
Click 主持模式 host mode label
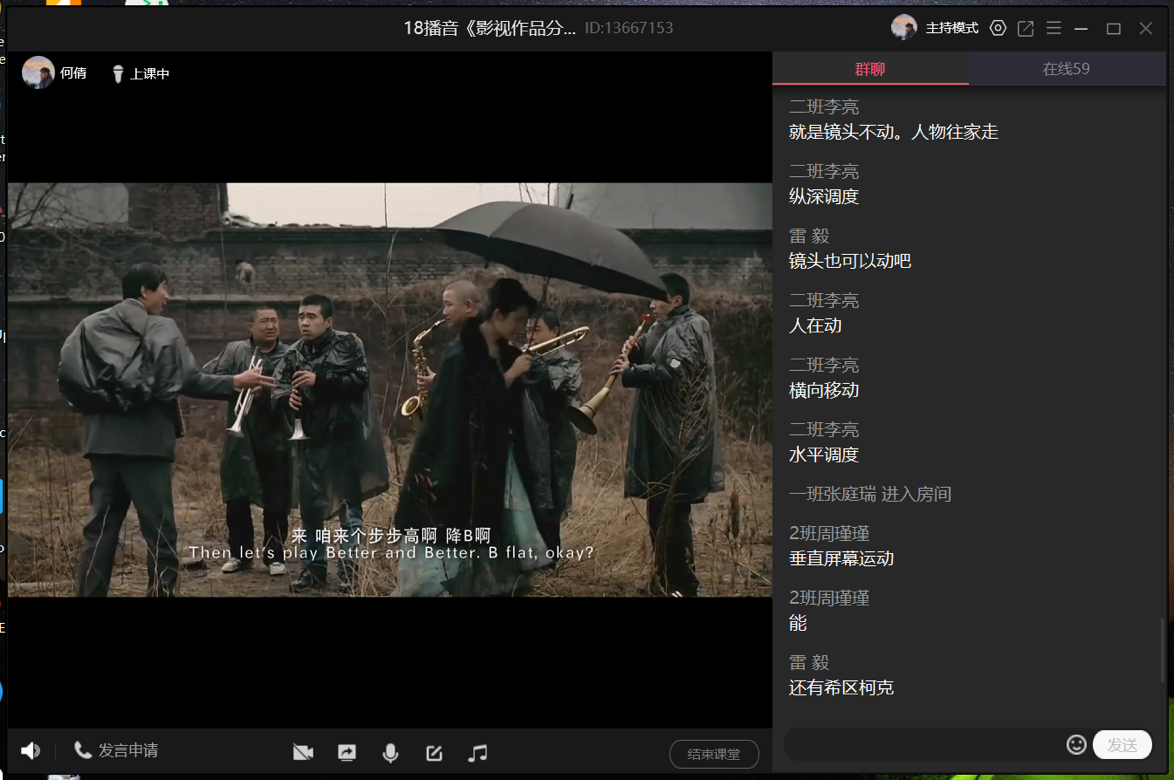click(951, 28)
